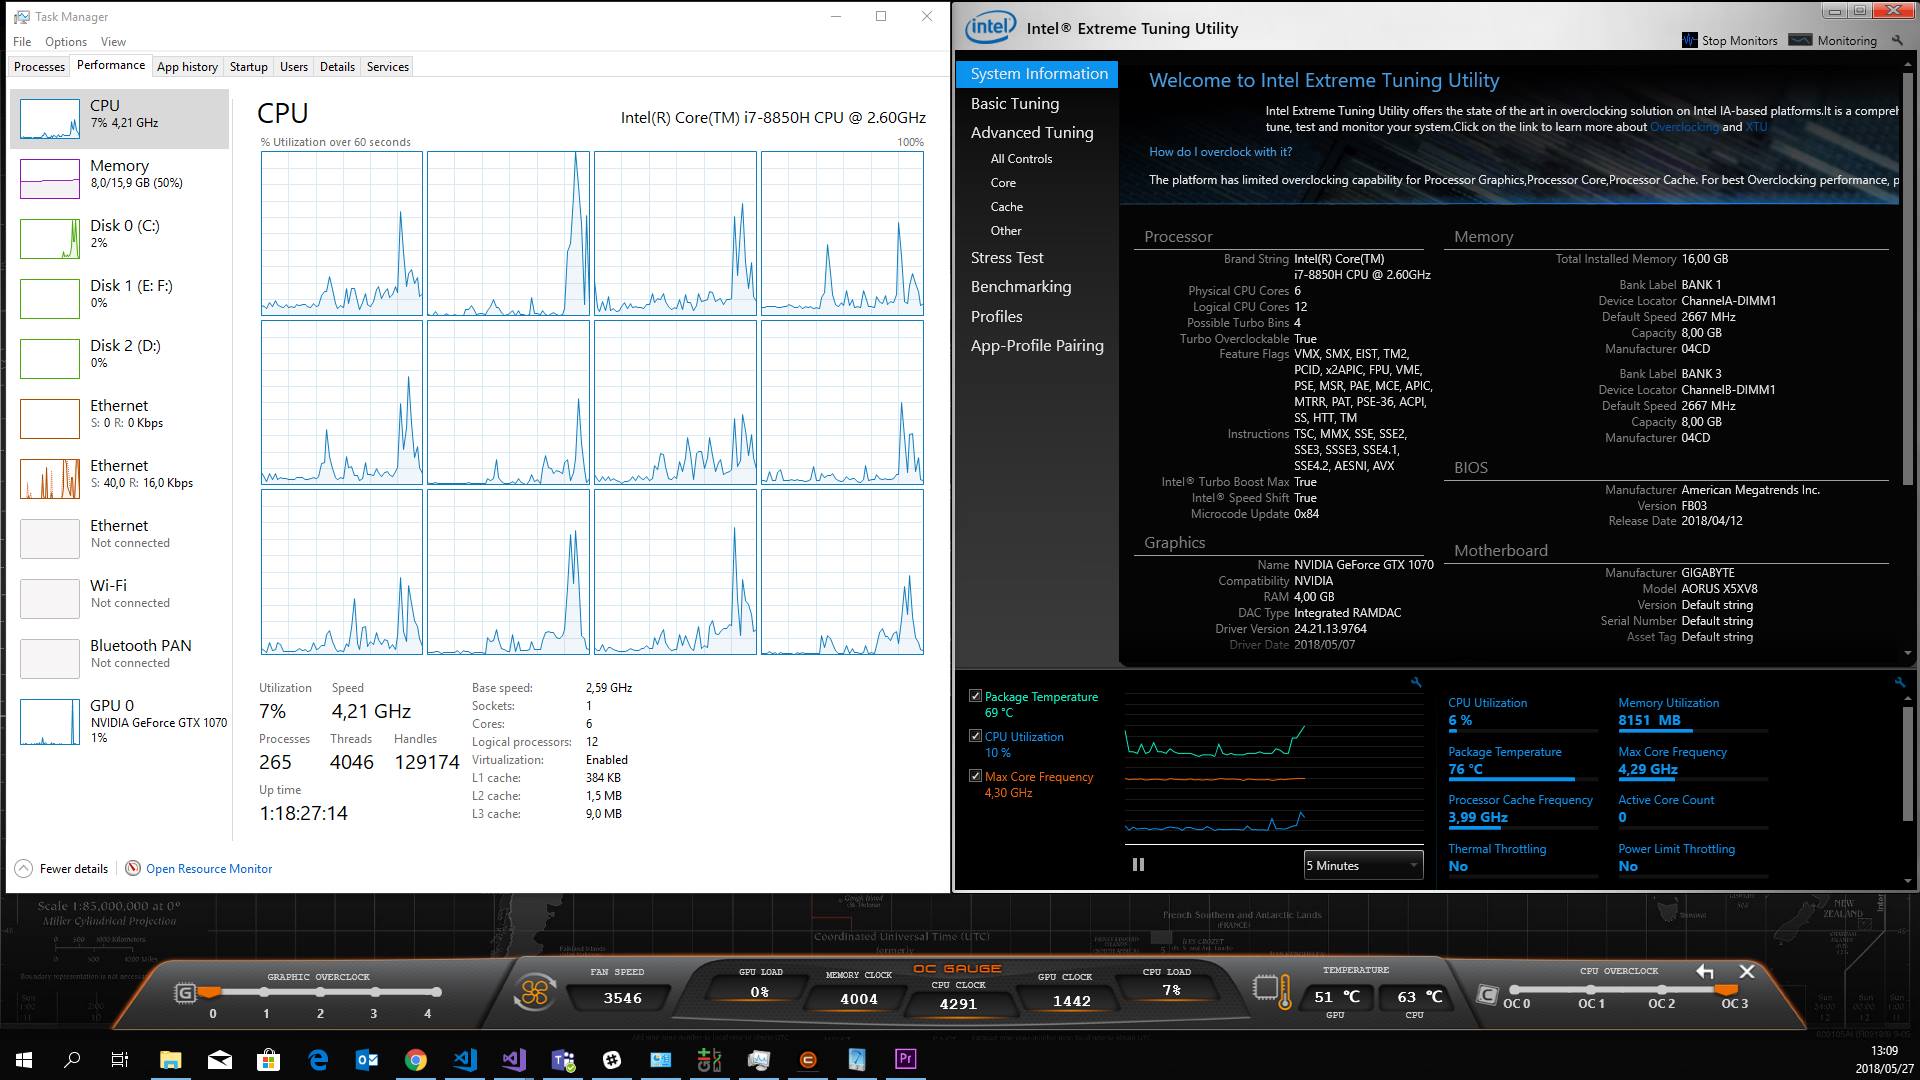Open Stress Test section in XTU
This screenshot has height=1080, width=1920.
(x=1007, y=258)
